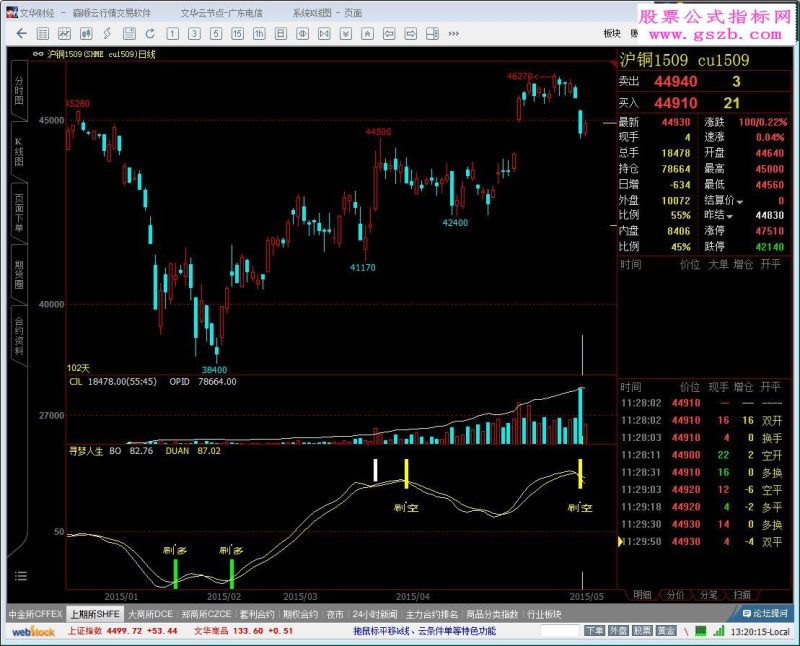The image size is (800, 646).
Task: Switch to the 扫描 tab
Action: [742, 595]
